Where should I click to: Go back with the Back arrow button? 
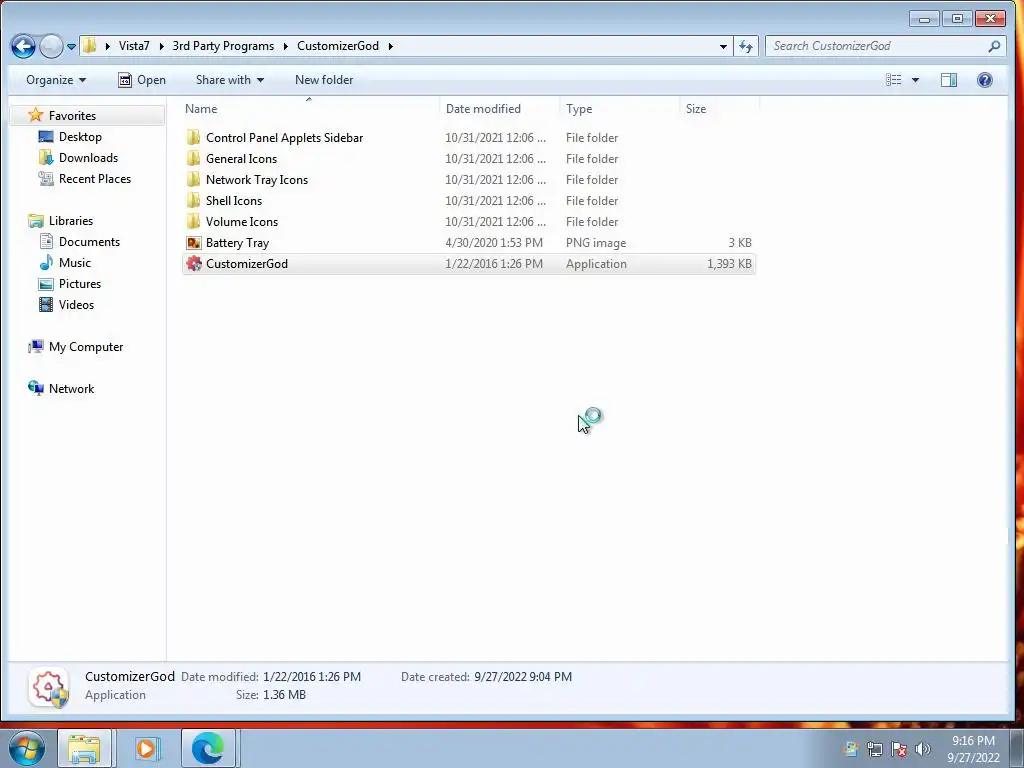point(24,46)
